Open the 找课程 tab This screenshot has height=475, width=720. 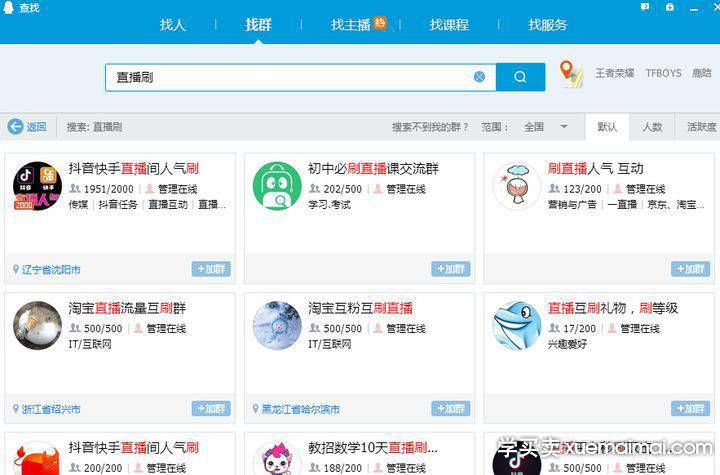click(x=449, y=25)
